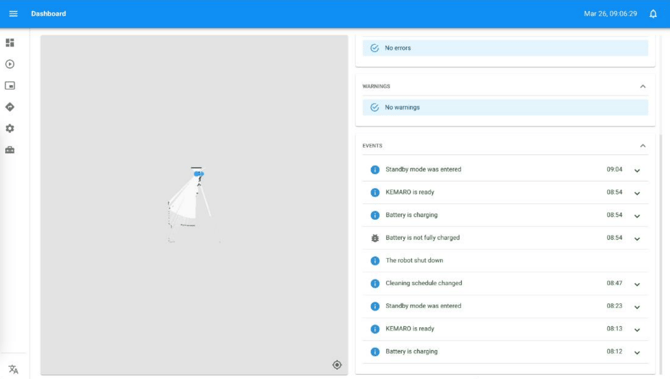Open the notifications bell

click(x=653, y=14)
